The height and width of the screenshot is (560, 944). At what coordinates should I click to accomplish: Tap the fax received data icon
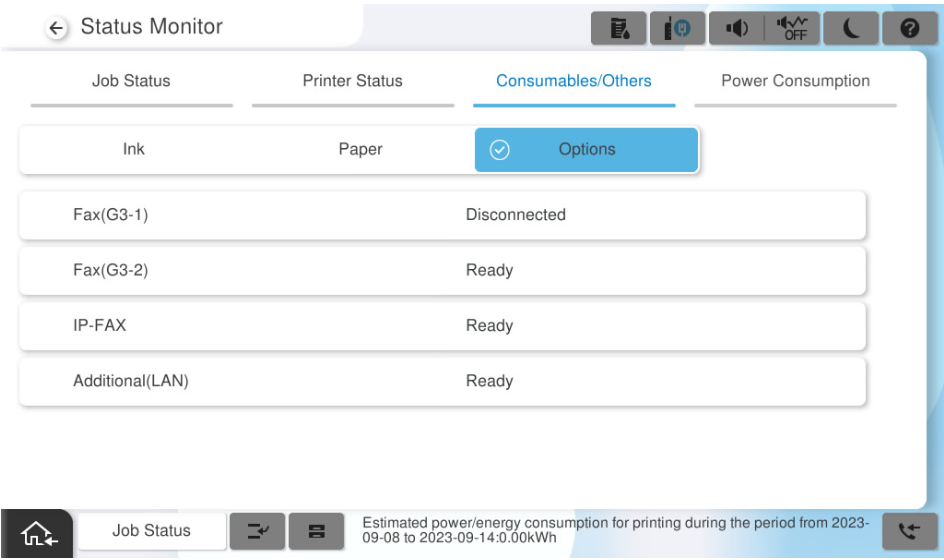click(909, 531)
